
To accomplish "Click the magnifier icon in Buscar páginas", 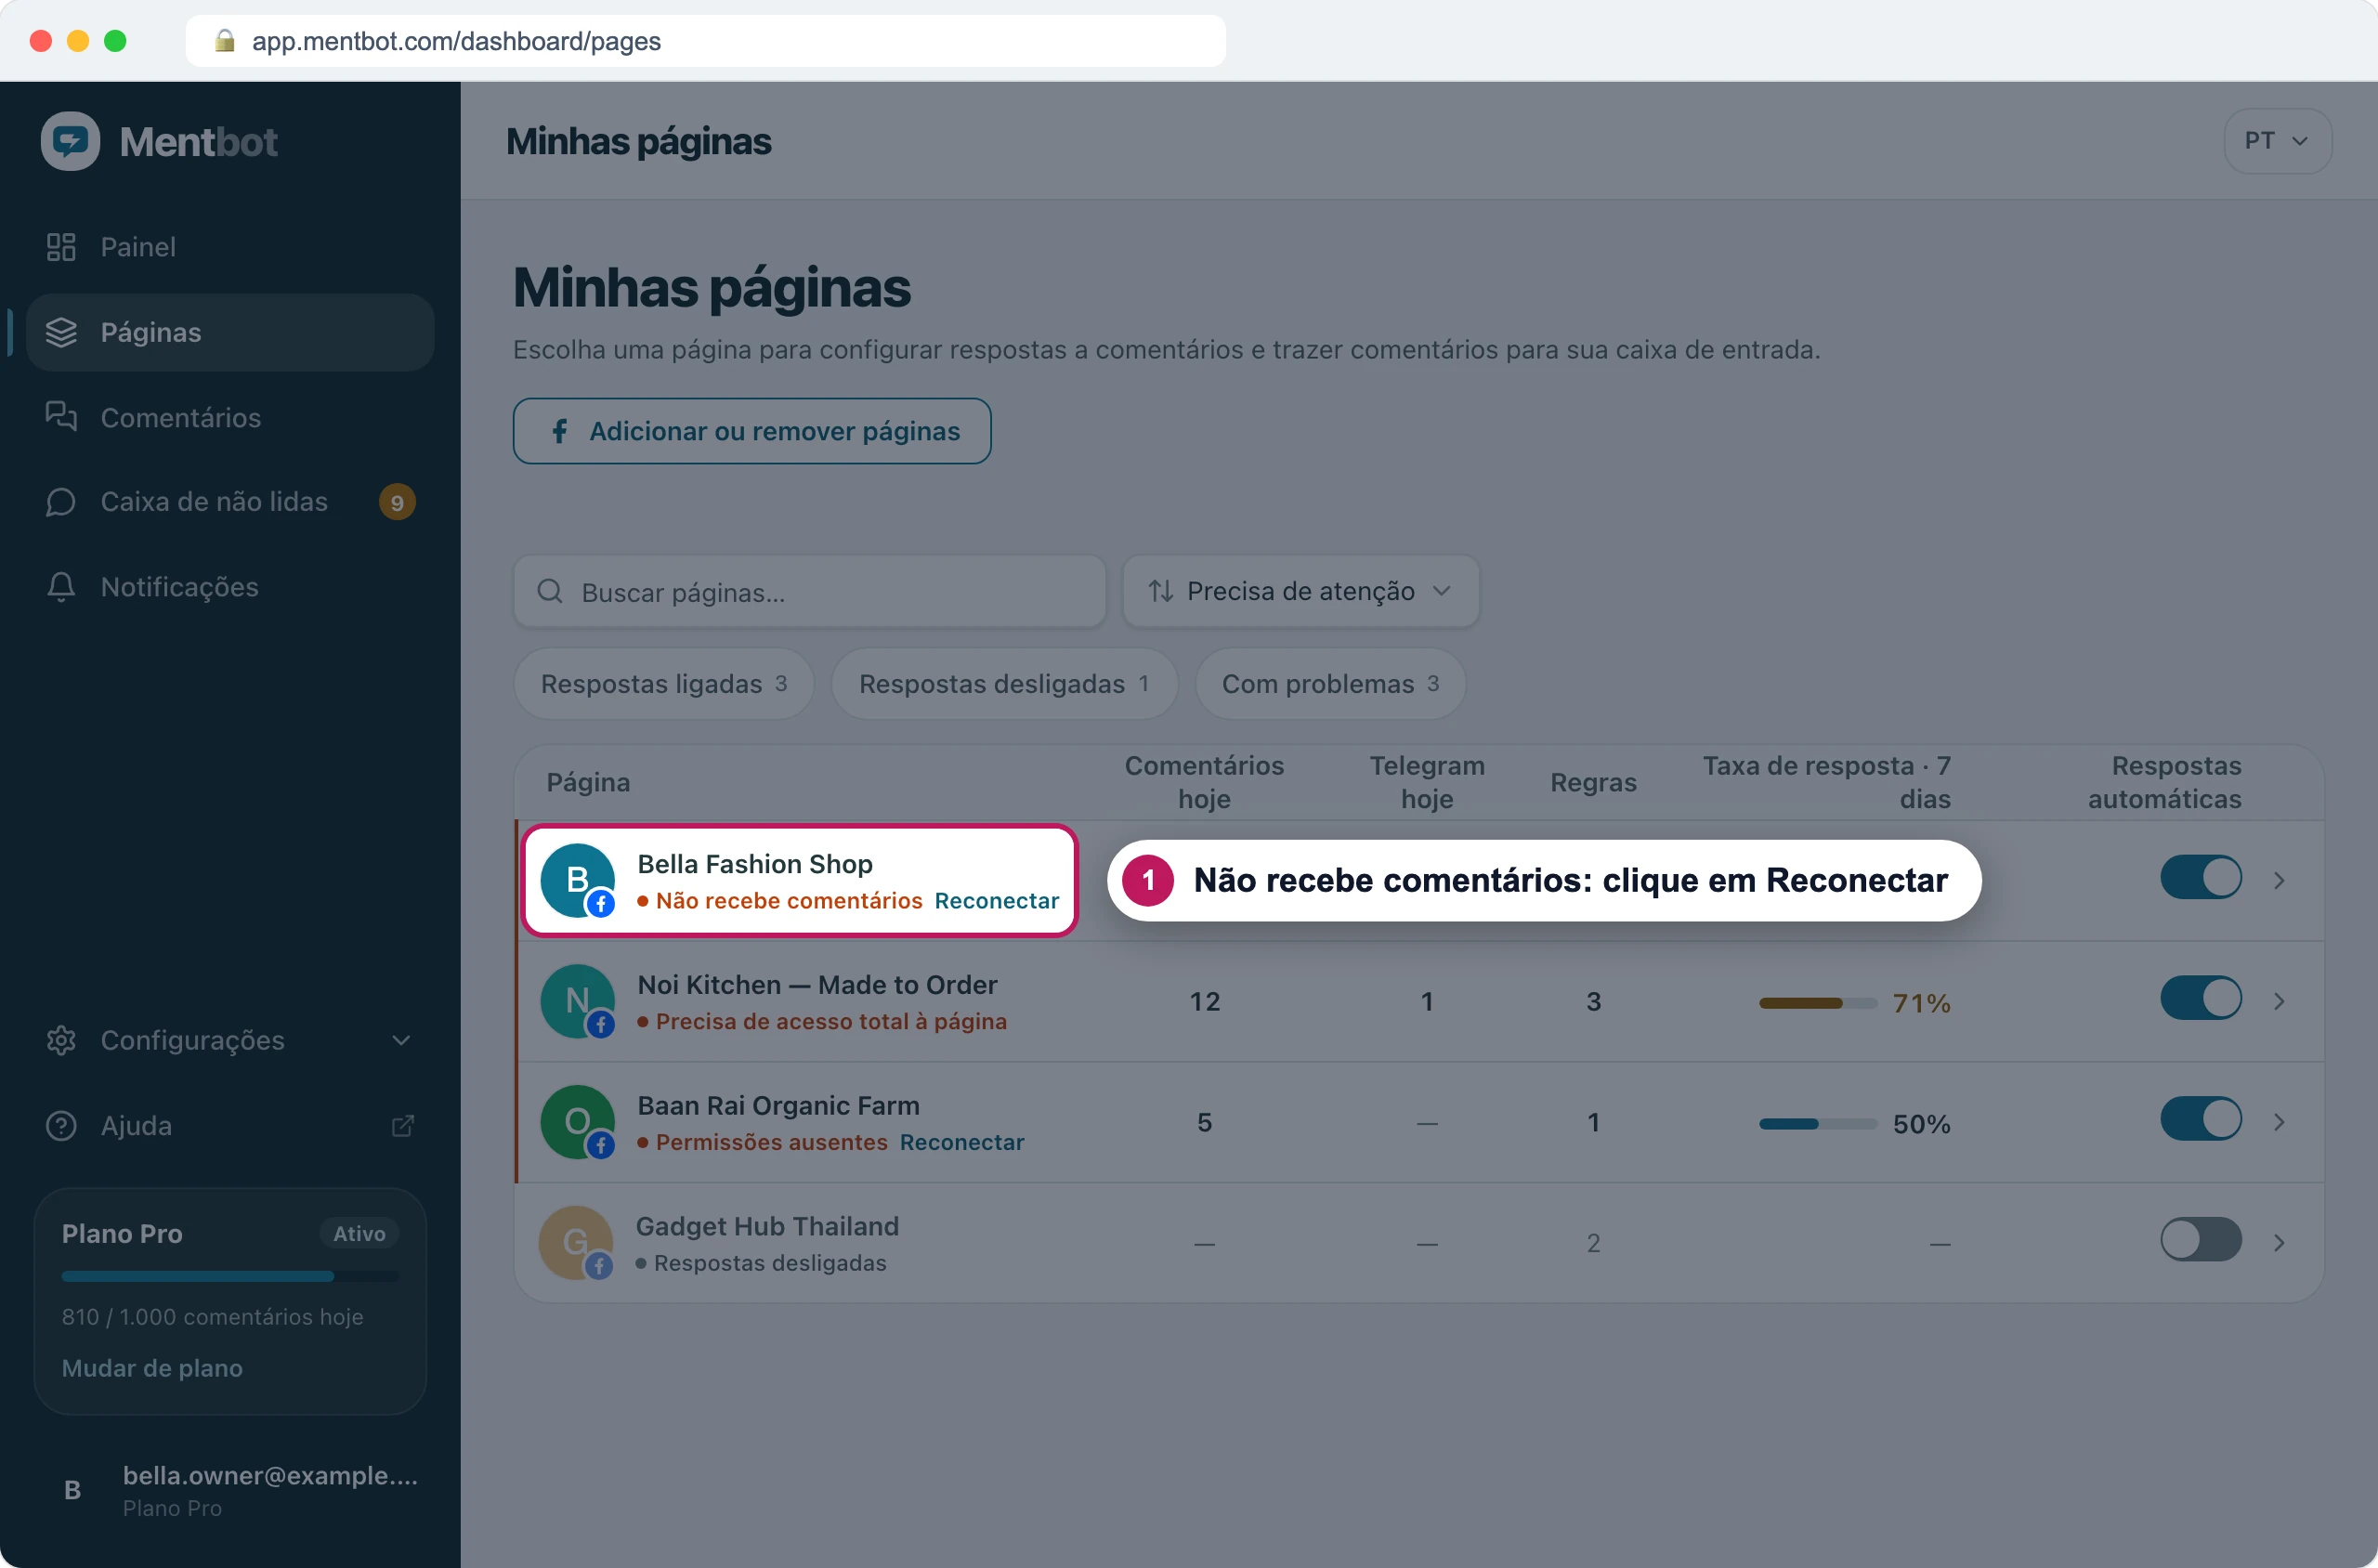I will [550, 591].
